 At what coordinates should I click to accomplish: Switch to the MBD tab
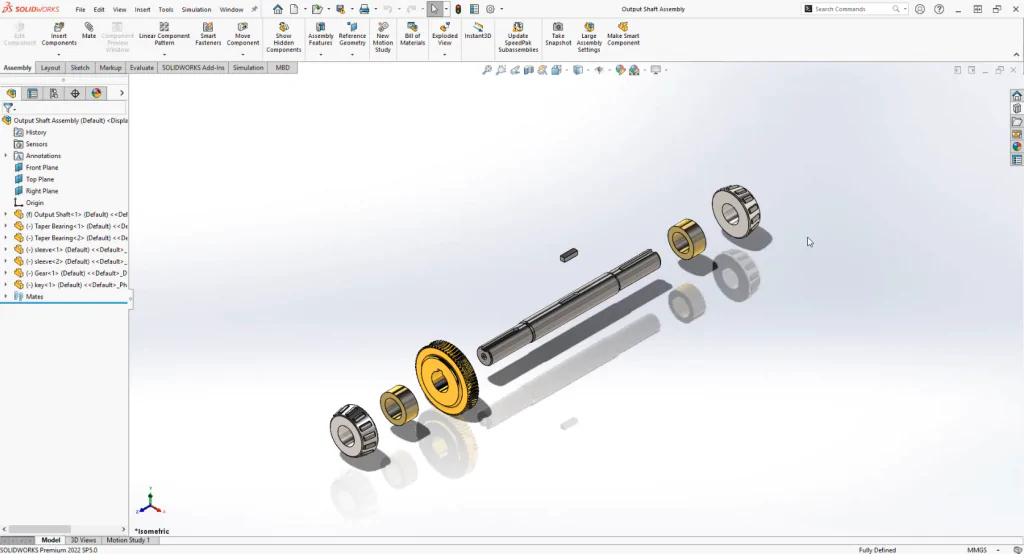point(283,67)
